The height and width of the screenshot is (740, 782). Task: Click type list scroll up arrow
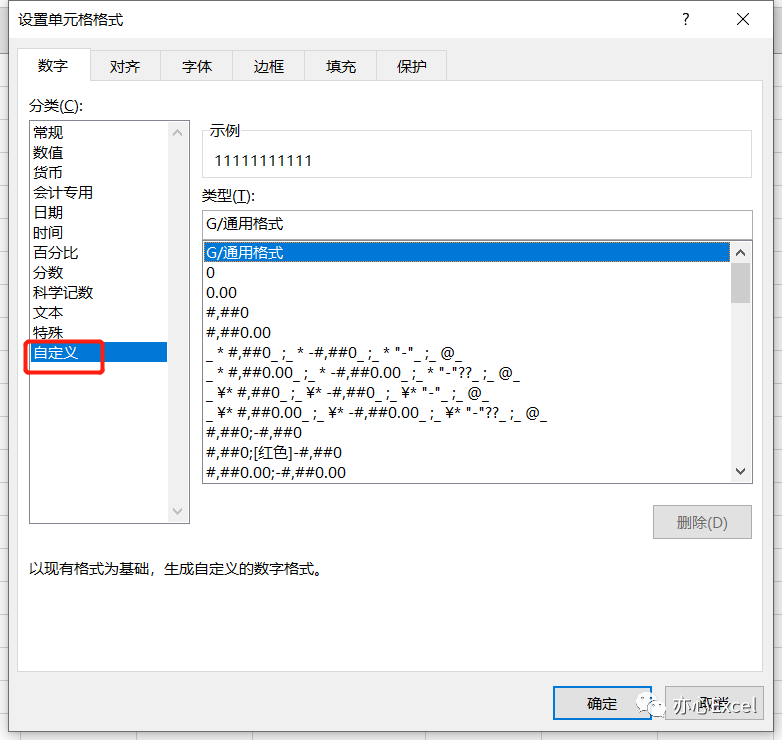click(x=741, y=253)
